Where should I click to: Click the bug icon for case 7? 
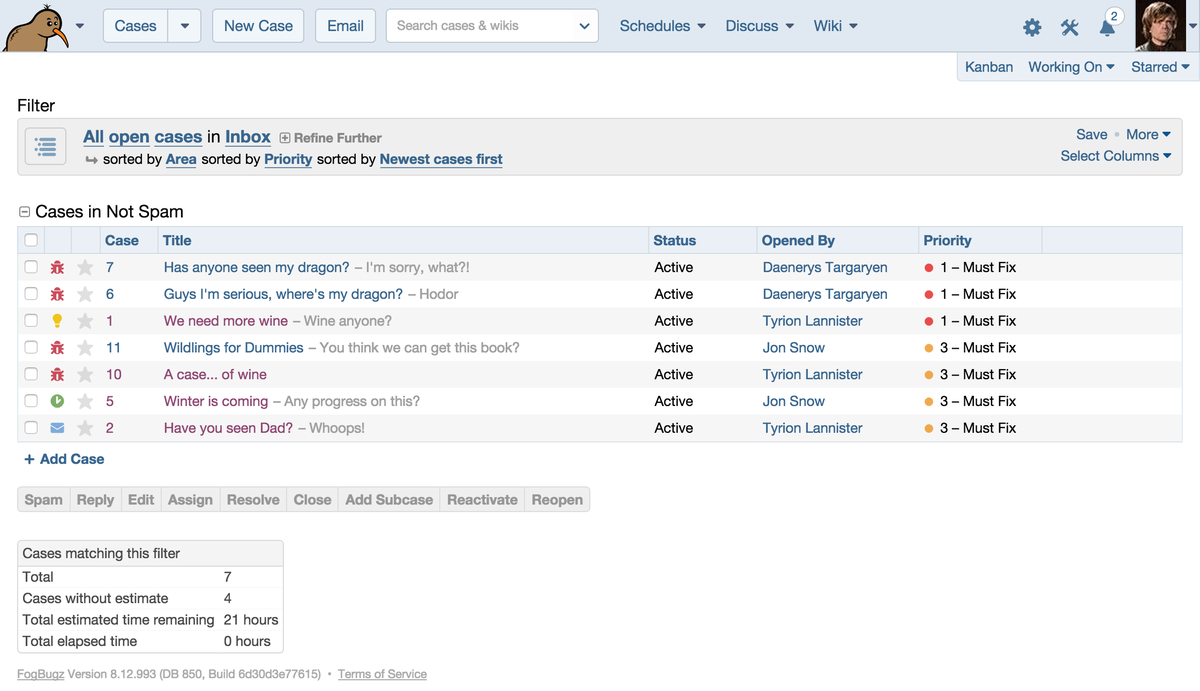(x=58, y=267)
